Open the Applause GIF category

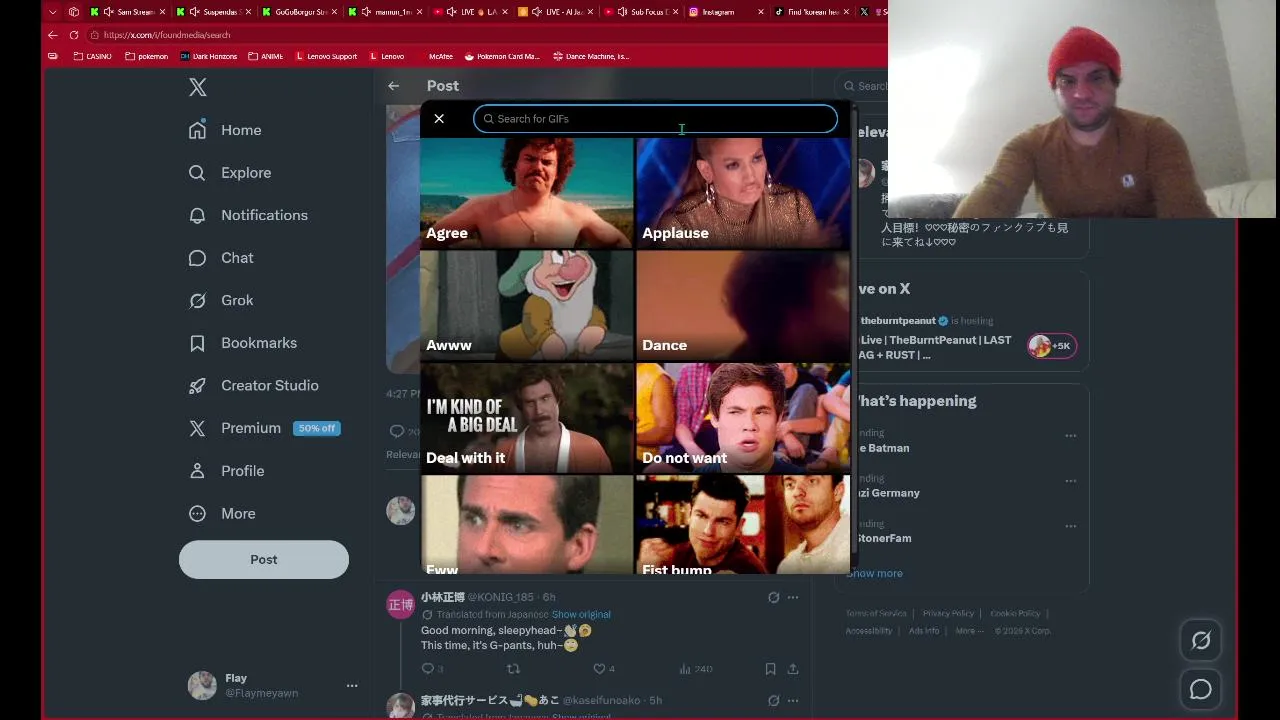[743, 192]
